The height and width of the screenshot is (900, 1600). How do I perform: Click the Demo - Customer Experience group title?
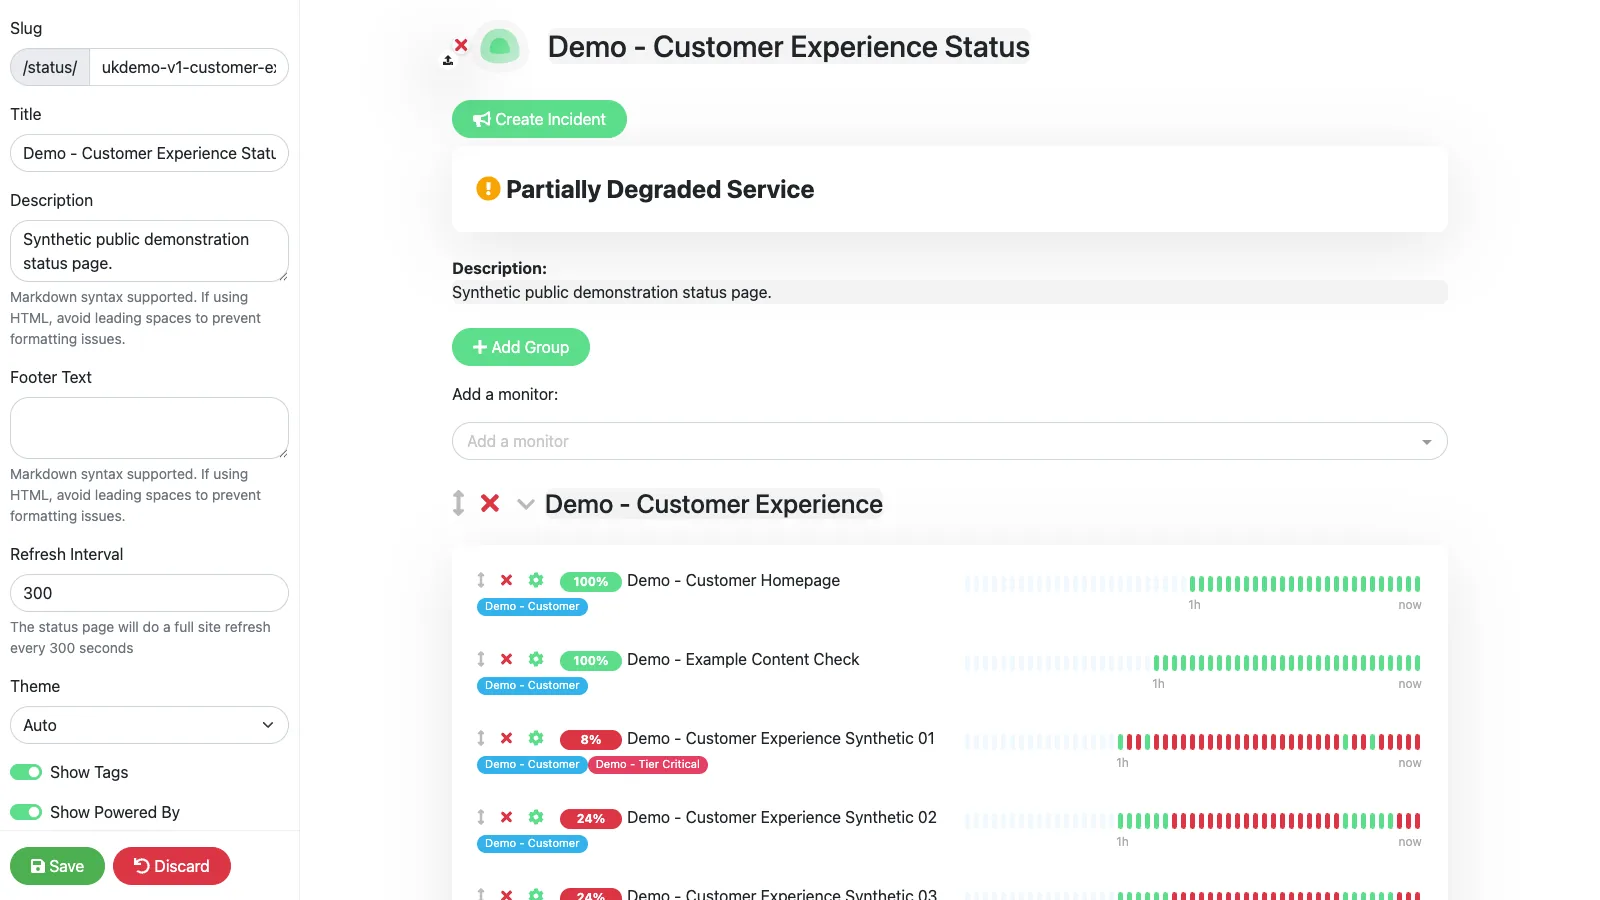713,504
